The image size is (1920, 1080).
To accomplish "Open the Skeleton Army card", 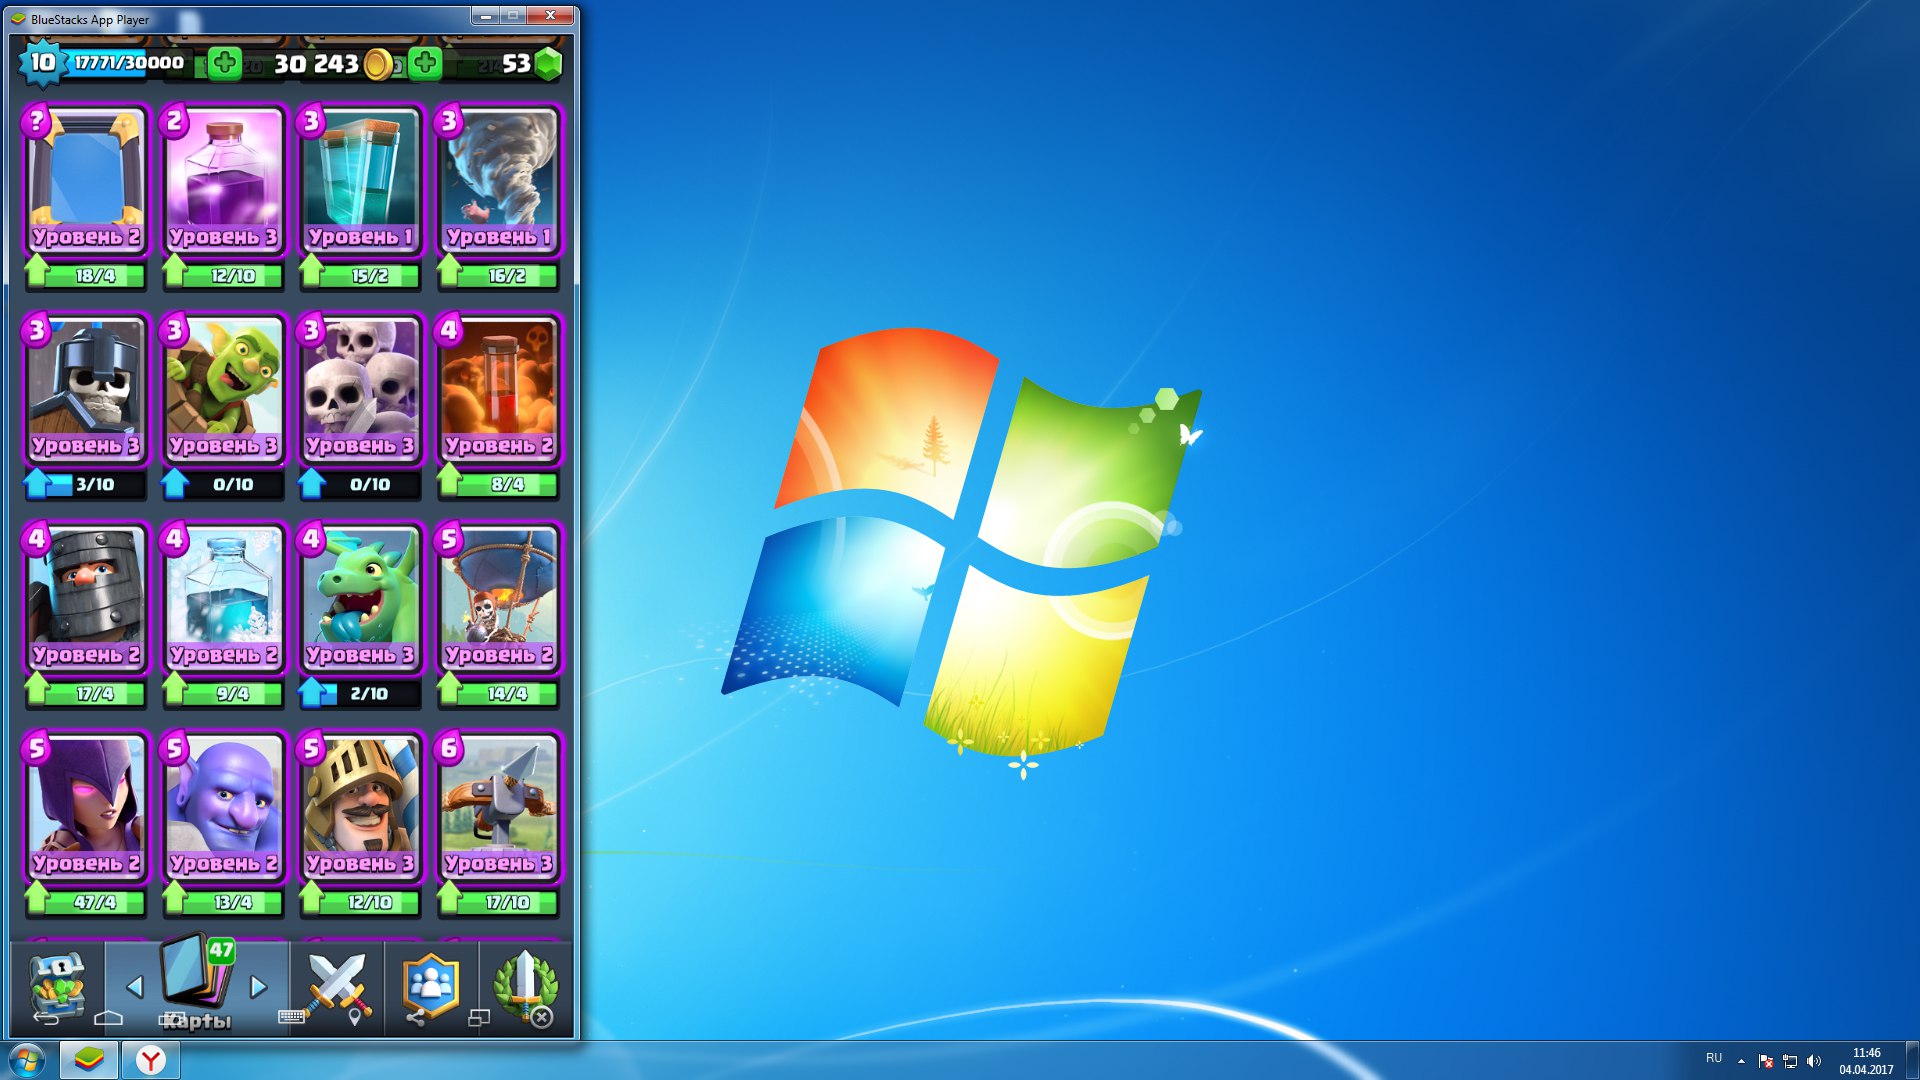I will 360,389.
